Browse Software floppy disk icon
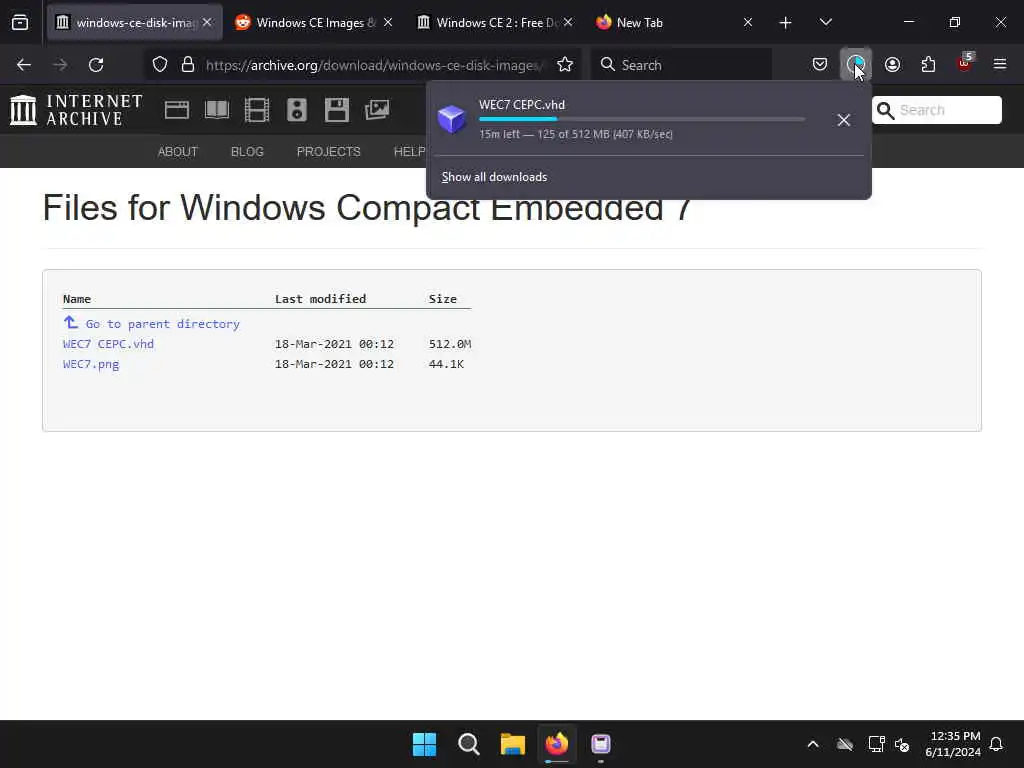 click(x=337, y=110)
